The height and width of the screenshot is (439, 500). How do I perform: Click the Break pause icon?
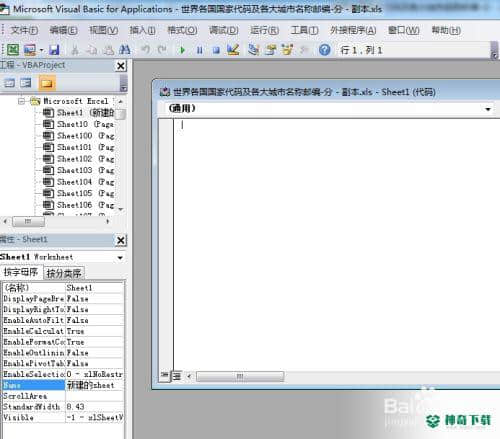(x=199, y=50)
